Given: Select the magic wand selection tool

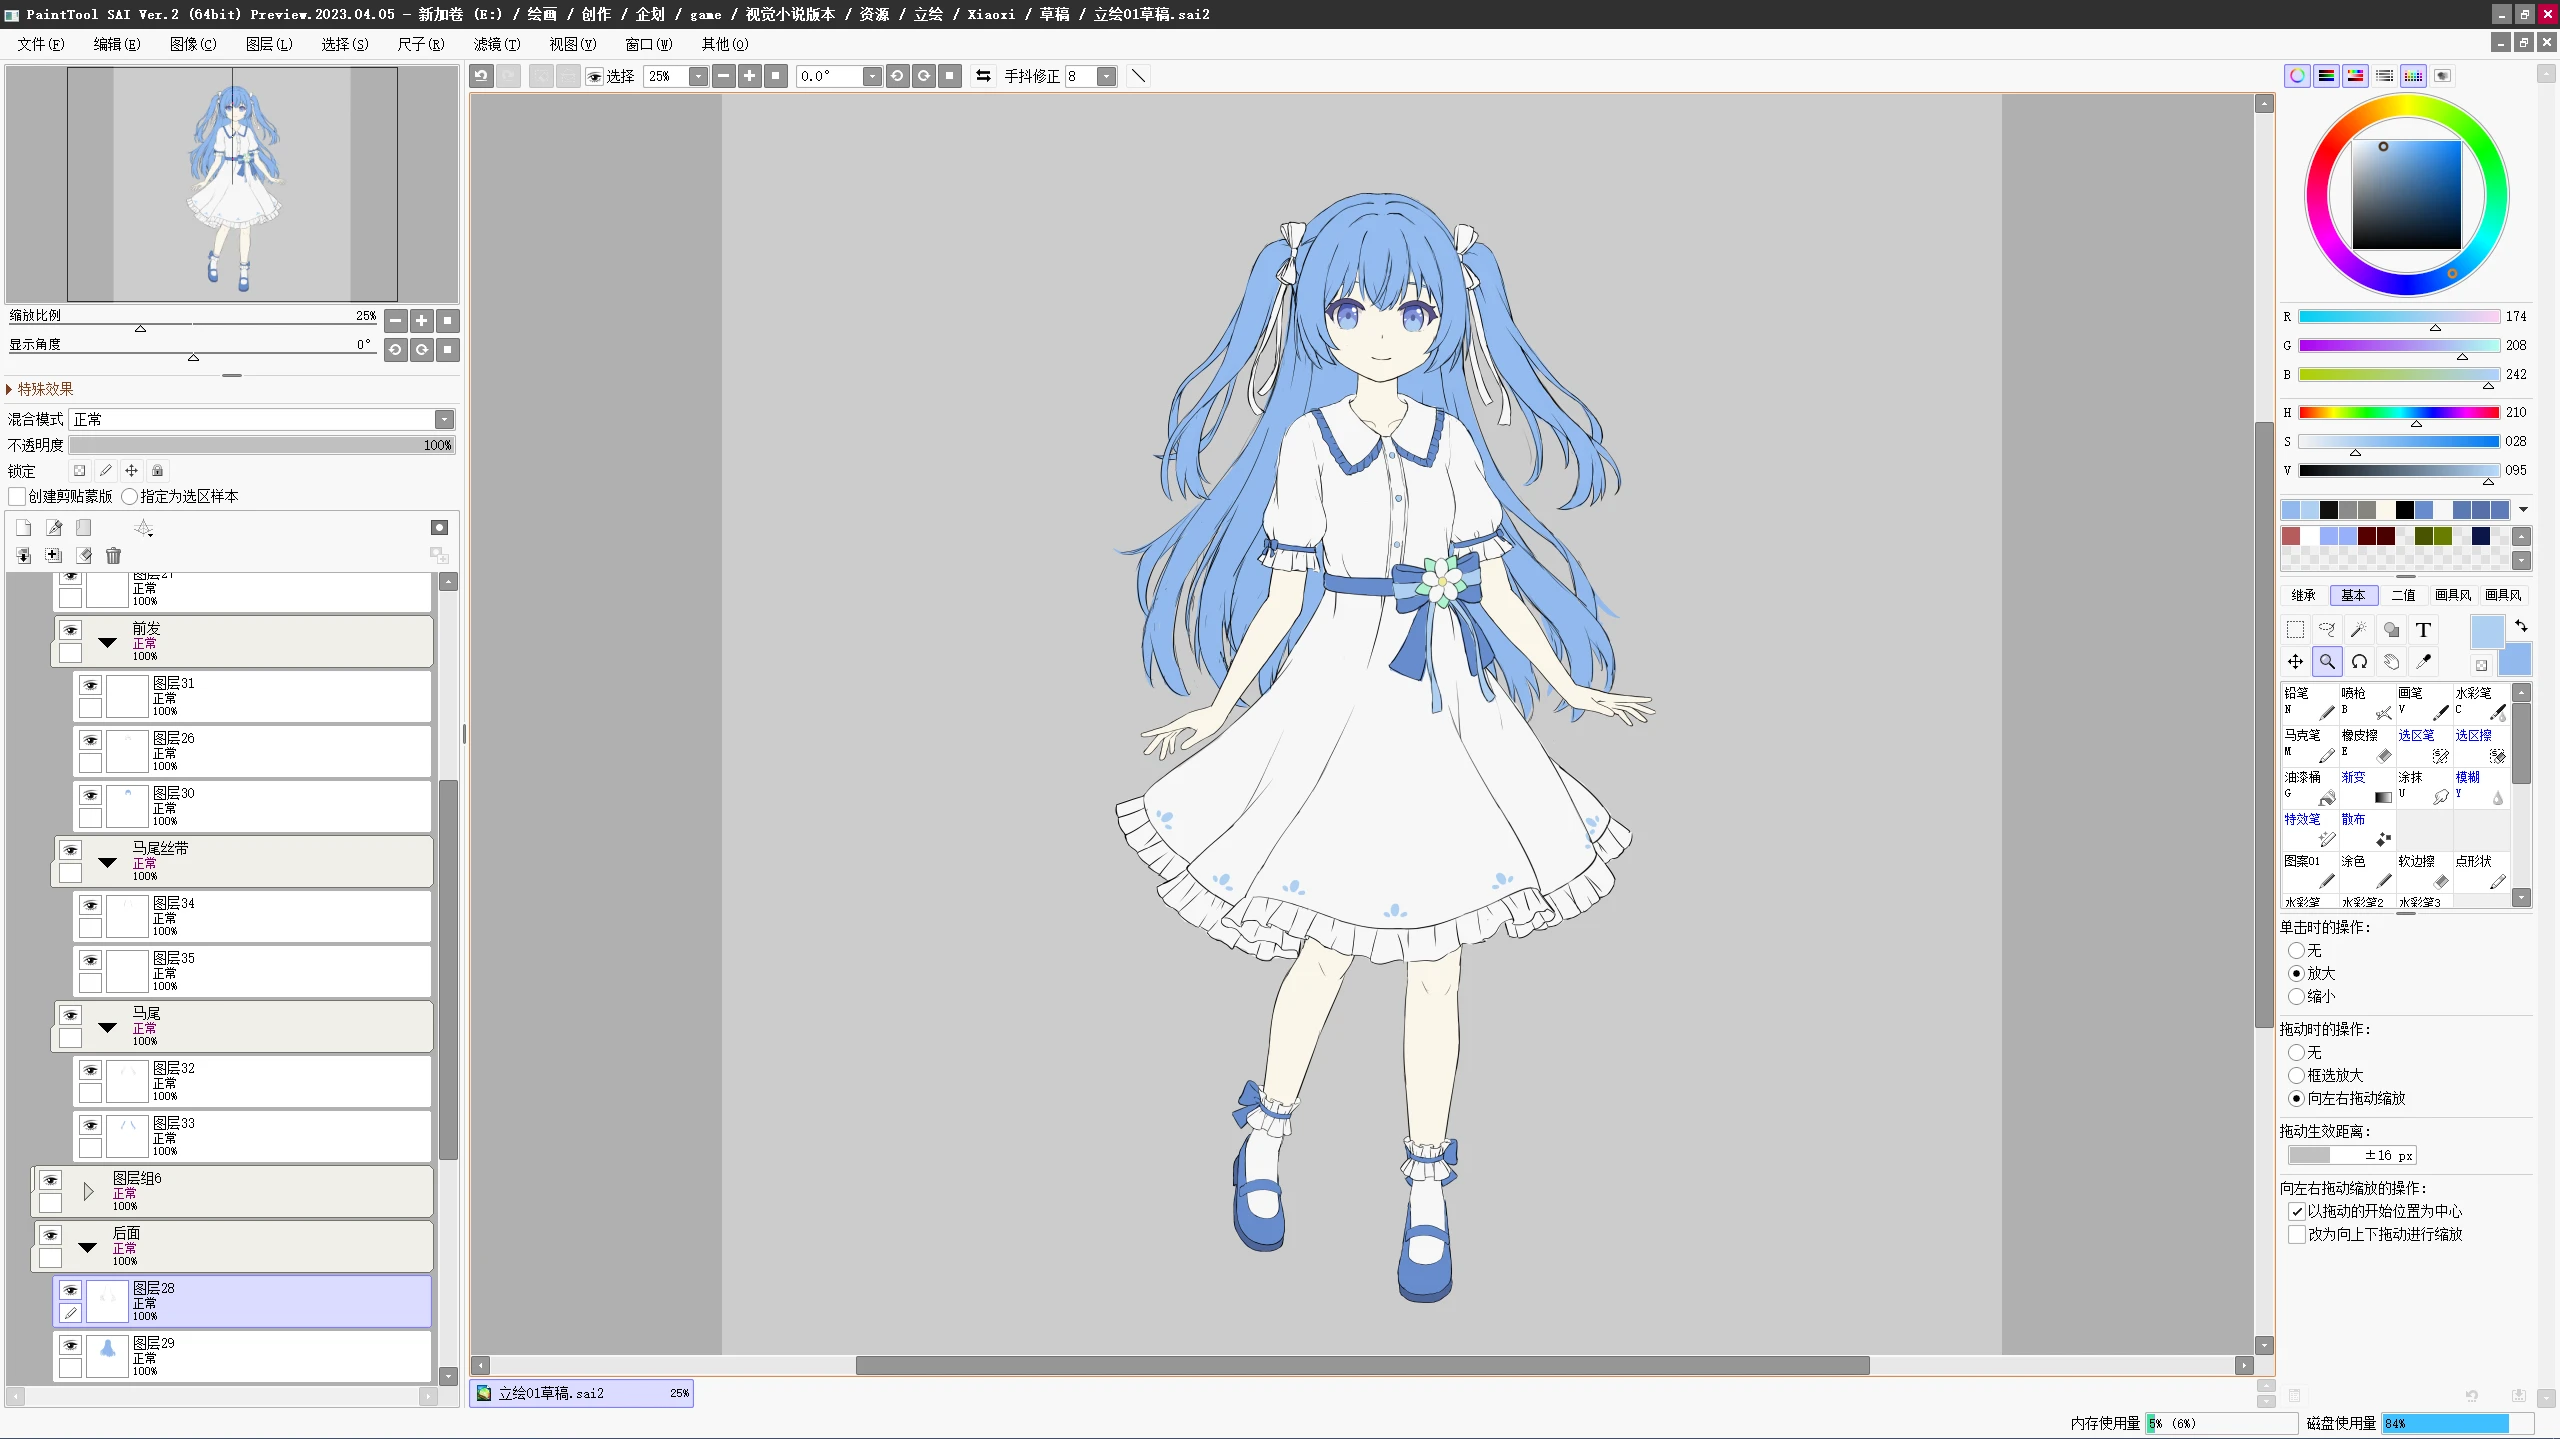Looking at the screenshot, I should pyautogui.click(x=2359, y=630).
